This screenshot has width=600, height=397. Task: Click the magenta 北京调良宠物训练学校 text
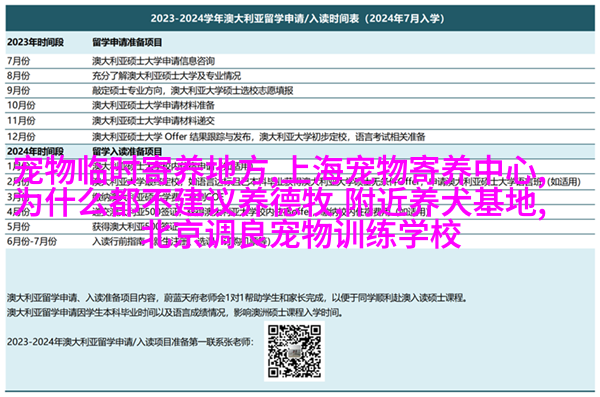pyautogui.click(x=302, y=234)
